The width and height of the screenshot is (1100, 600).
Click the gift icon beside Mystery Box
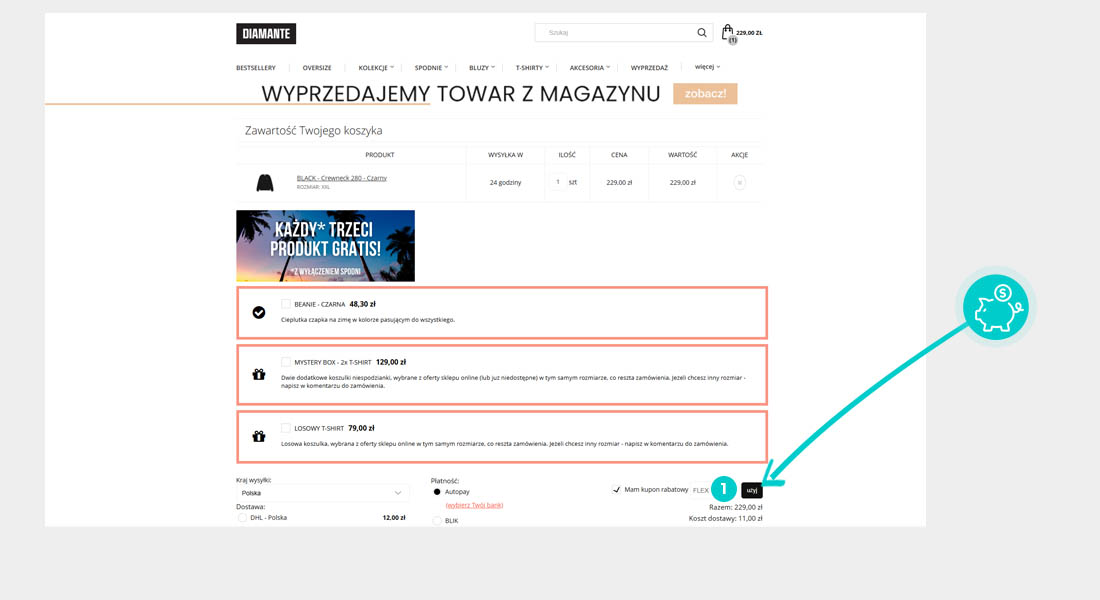(259, 375)
